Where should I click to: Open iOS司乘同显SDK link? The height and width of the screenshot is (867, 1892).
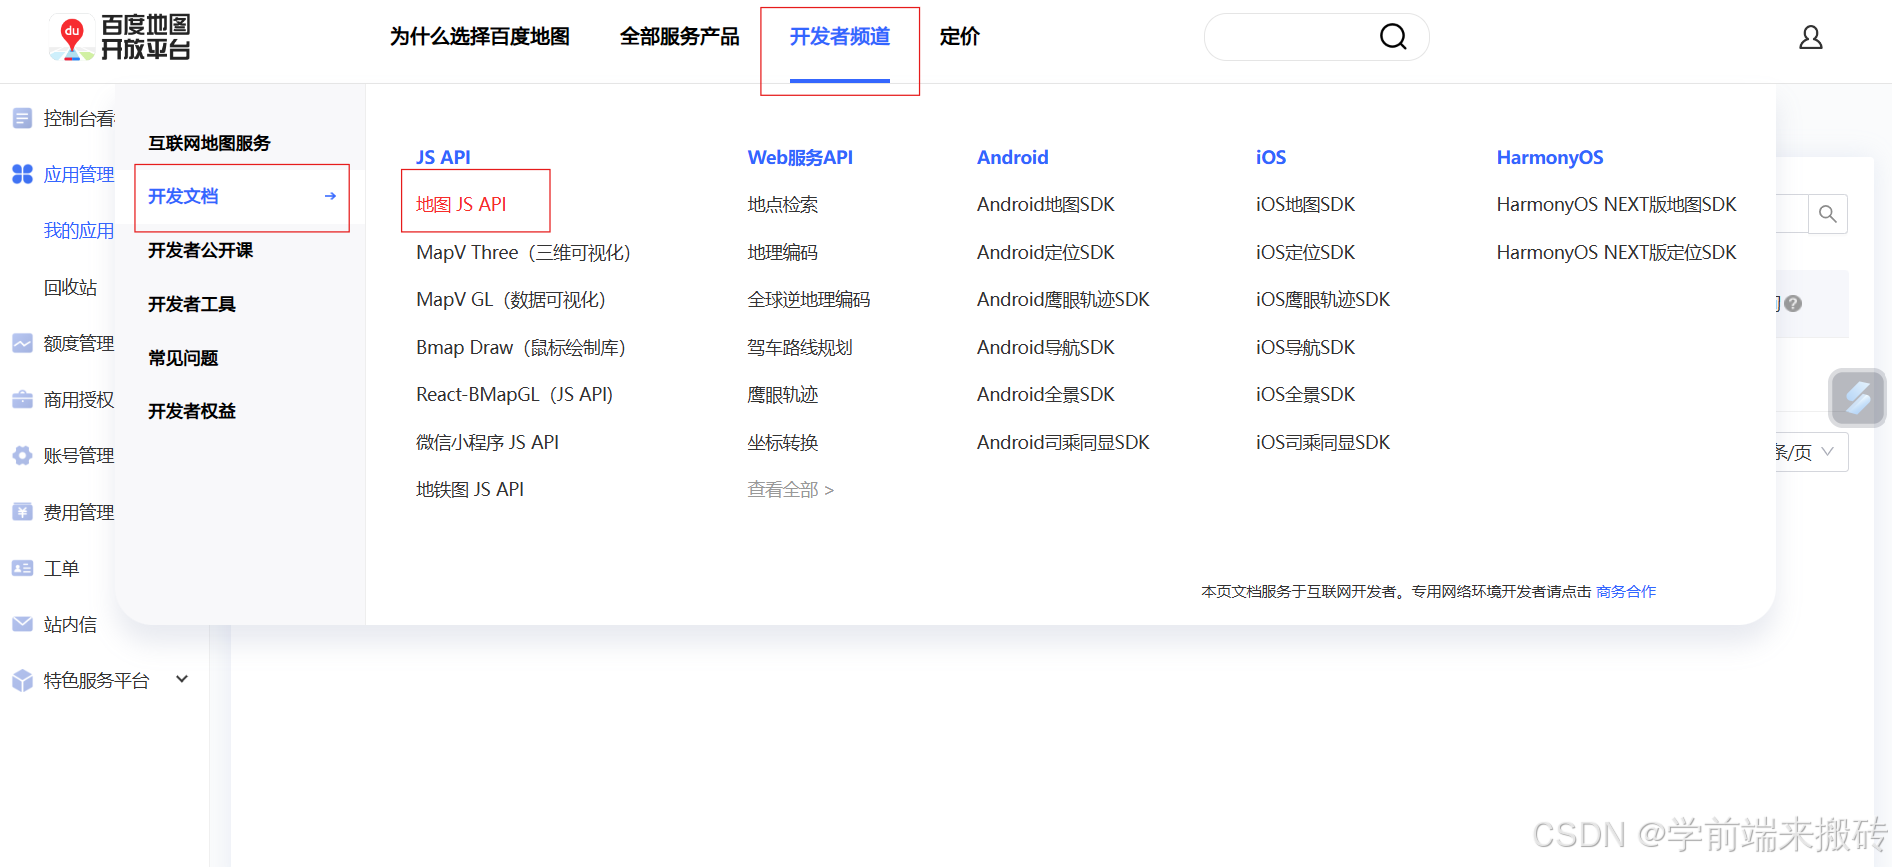pos(1323,442)
